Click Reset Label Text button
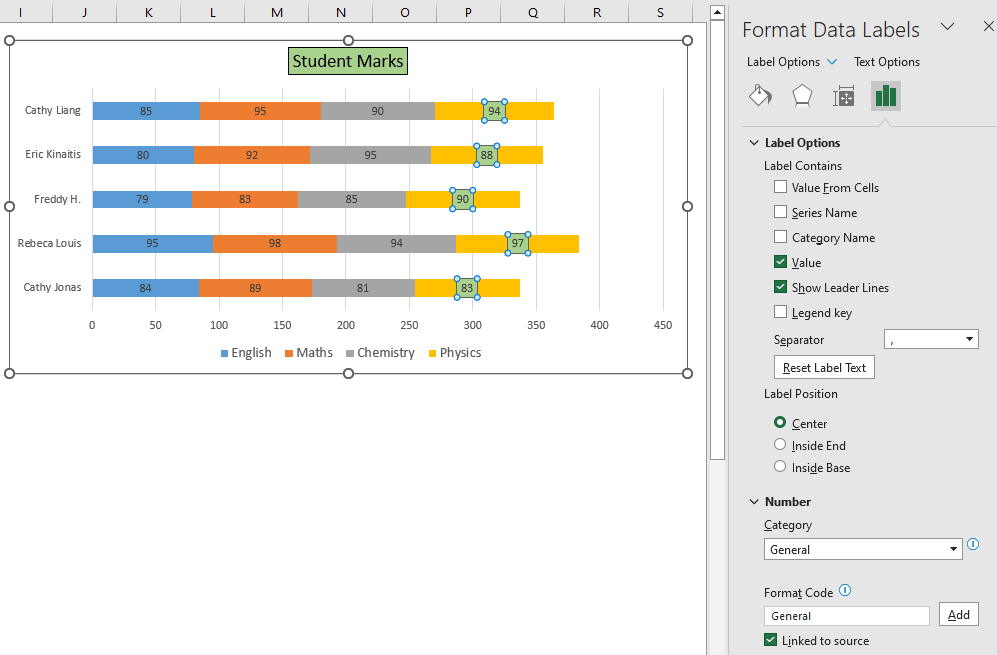997x655 pixels. tap(824, 368)
